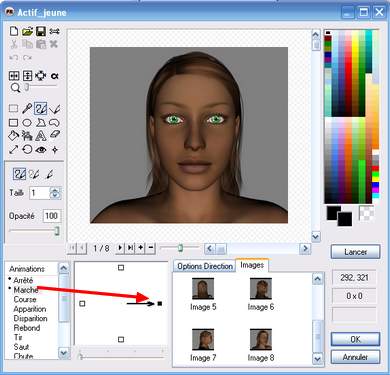The width and height of the screenshot is (390, 375).
Task: Select the Color Picker eyedropper tool
Action: (27, 108)
